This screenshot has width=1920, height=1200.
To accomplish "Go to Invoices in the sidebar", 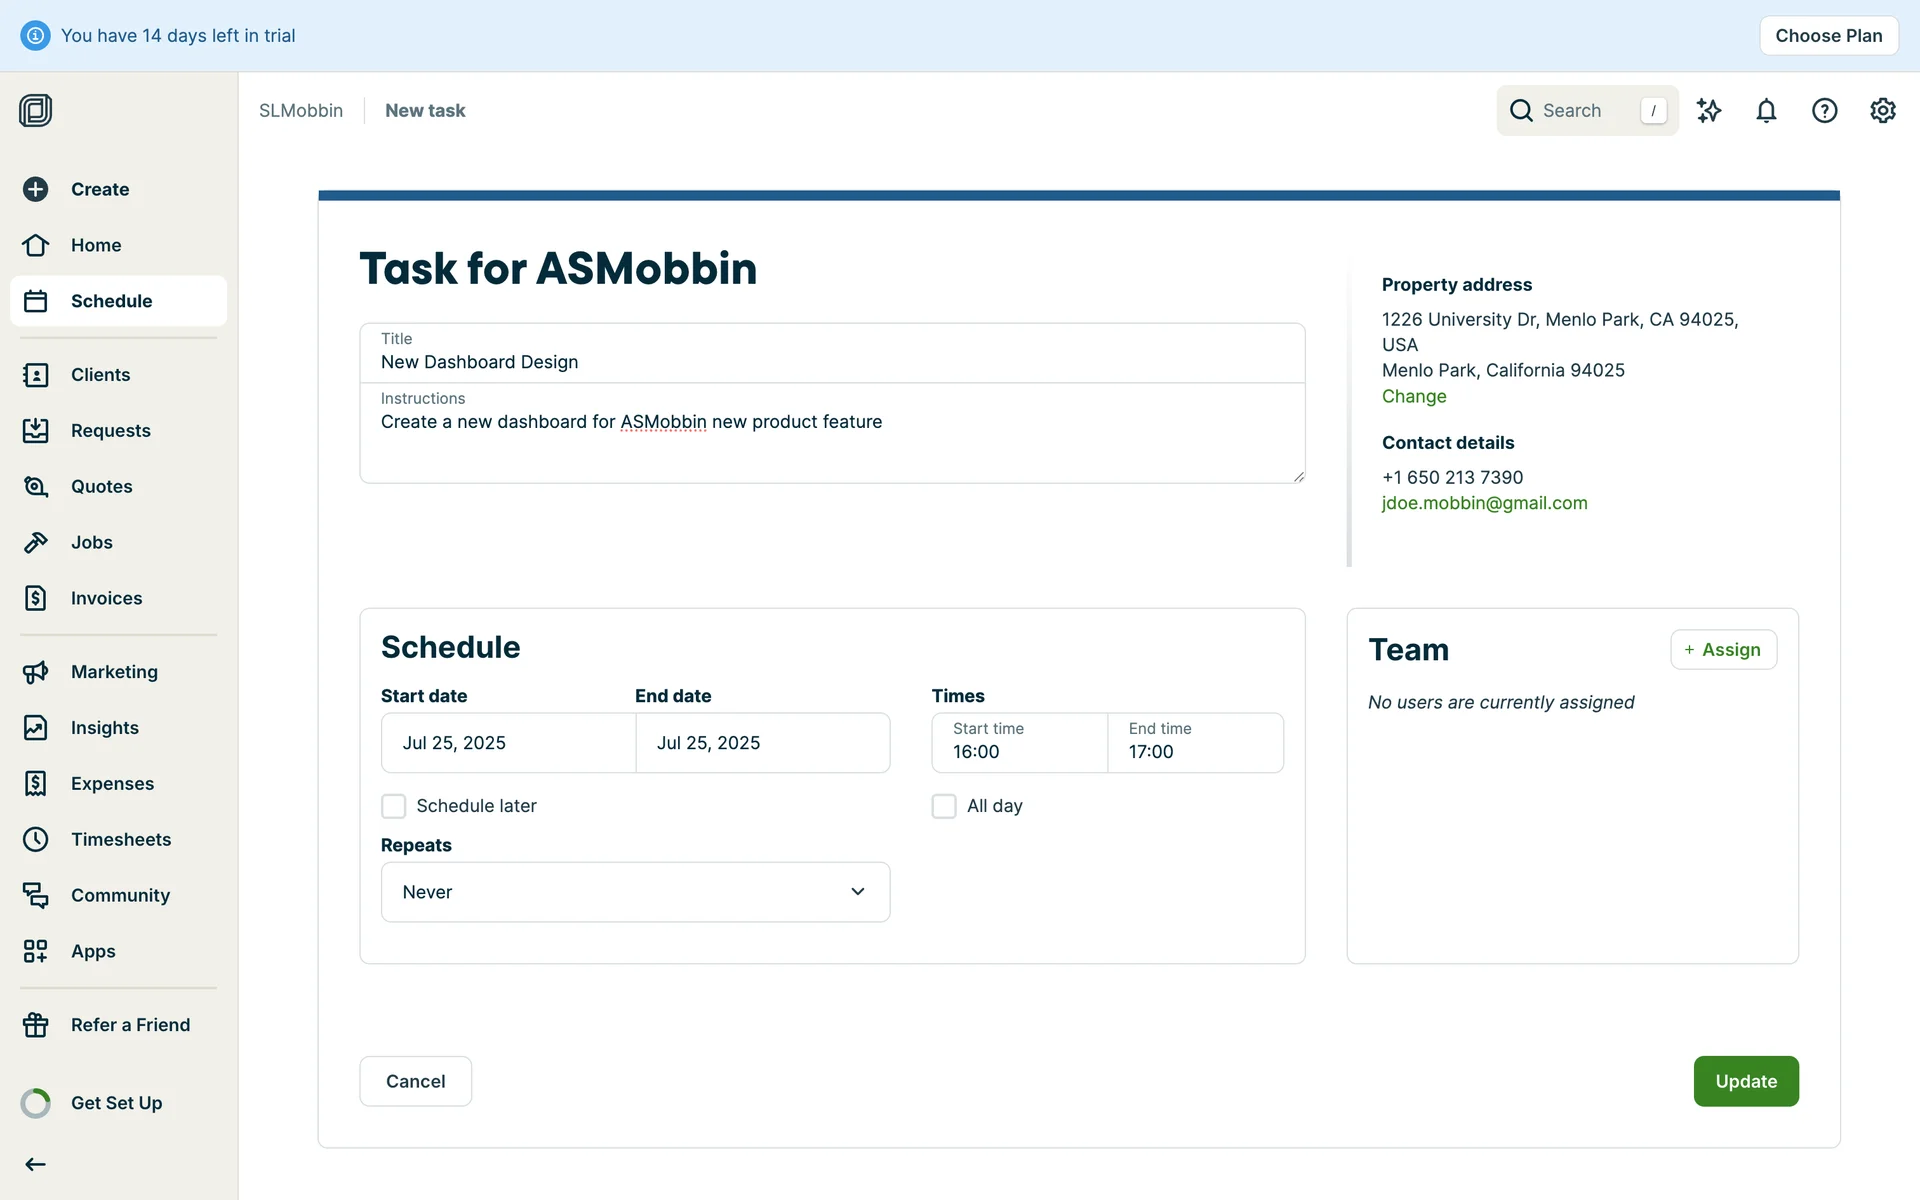I will [106, 598].
